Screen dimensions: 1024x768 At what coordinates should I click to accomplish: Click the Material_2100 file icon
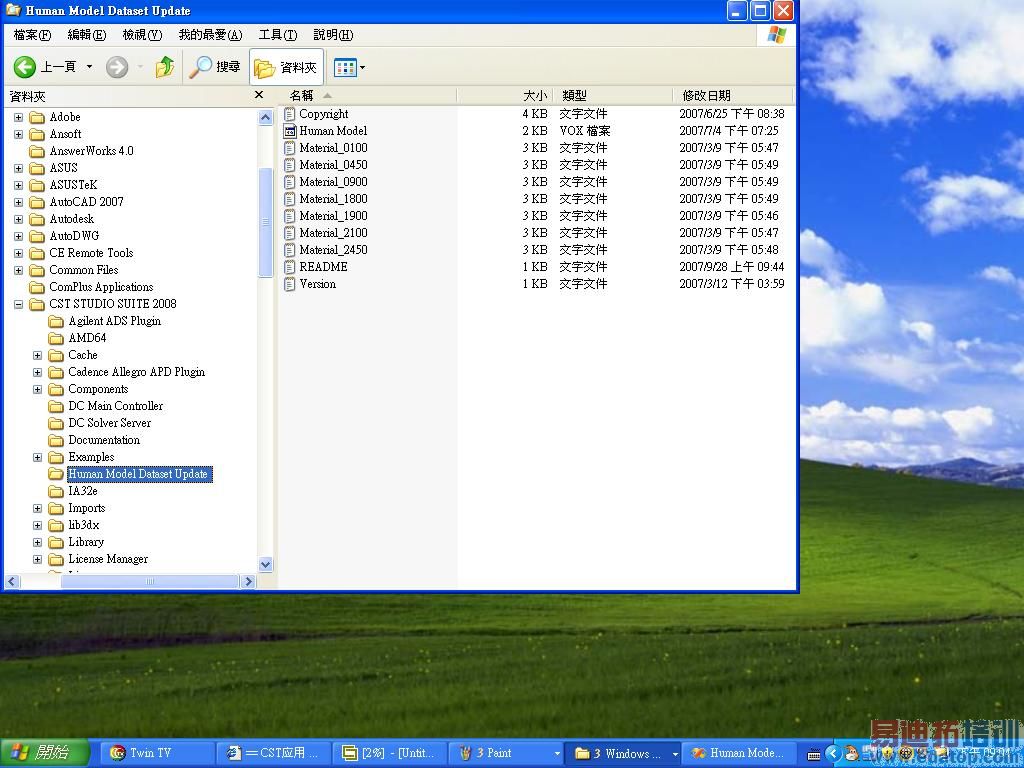click(x=289, y=233)
